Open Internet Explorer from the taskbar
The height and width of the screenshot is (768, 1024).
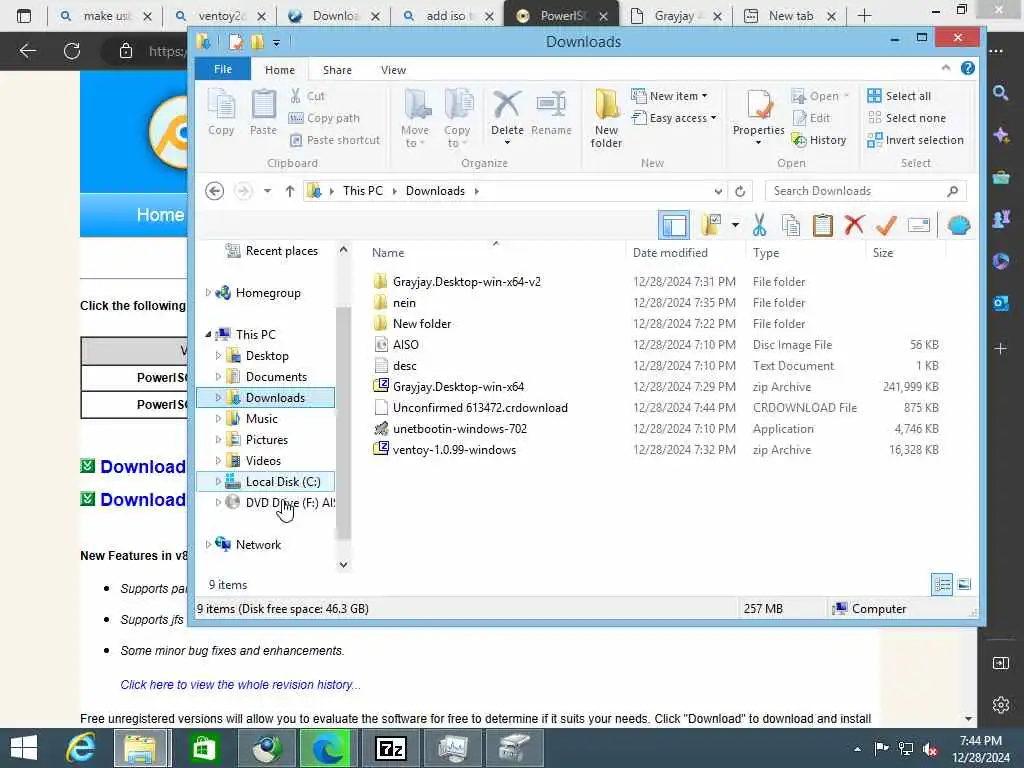coord(81,748)
